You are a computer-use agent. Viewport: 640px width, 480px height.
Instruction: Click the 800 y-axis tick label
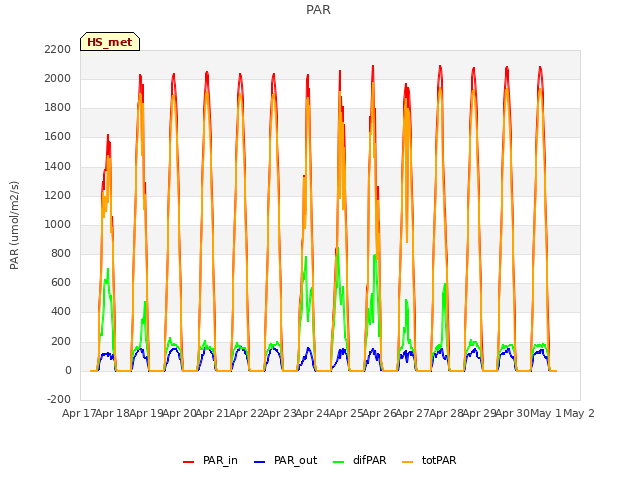point(61,253)
